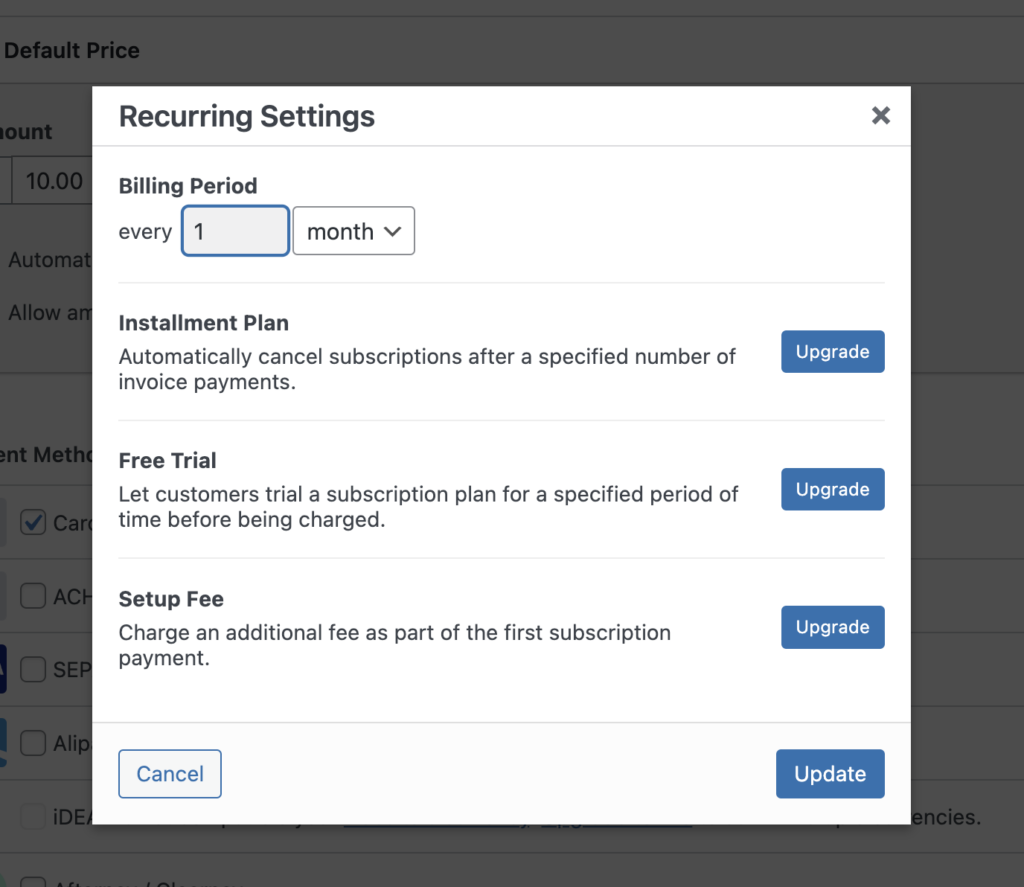Screen dimensions: 1024x887
Task: Click the Setup Fee heading
Action: coord(171,599)
